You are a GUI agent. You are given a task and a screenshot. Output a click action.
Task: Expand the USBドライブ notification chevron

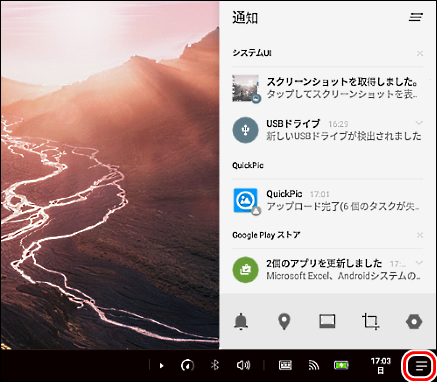coord(419,123)
